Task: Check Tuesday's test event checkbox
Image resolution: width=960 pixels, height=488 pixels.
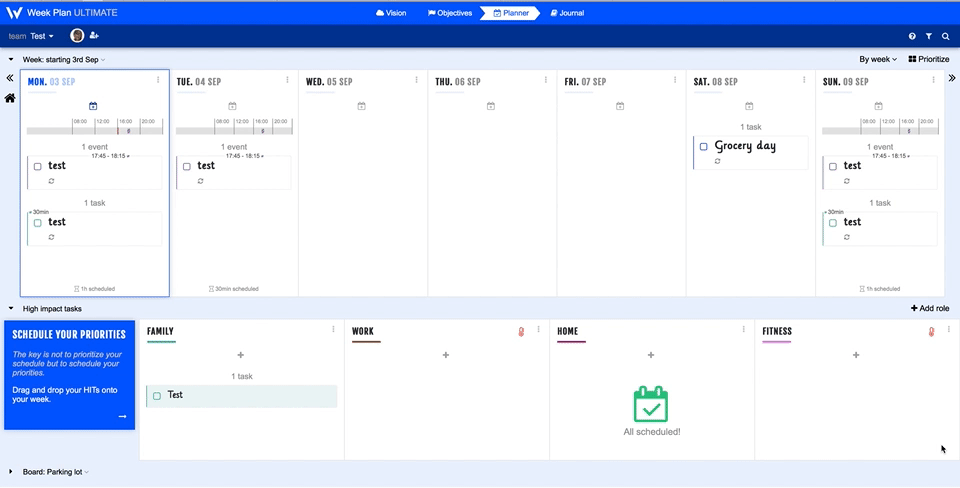Action: tap(187, 167)
